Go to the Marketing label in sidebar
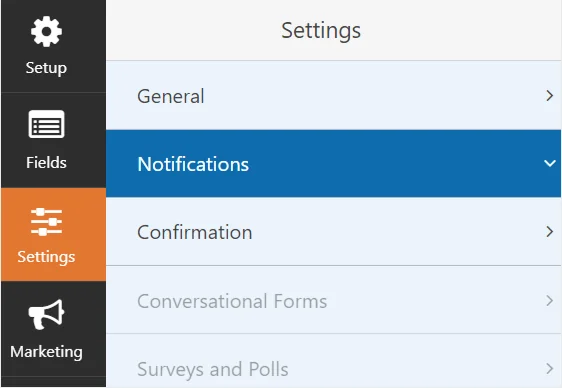 (46, 352)
